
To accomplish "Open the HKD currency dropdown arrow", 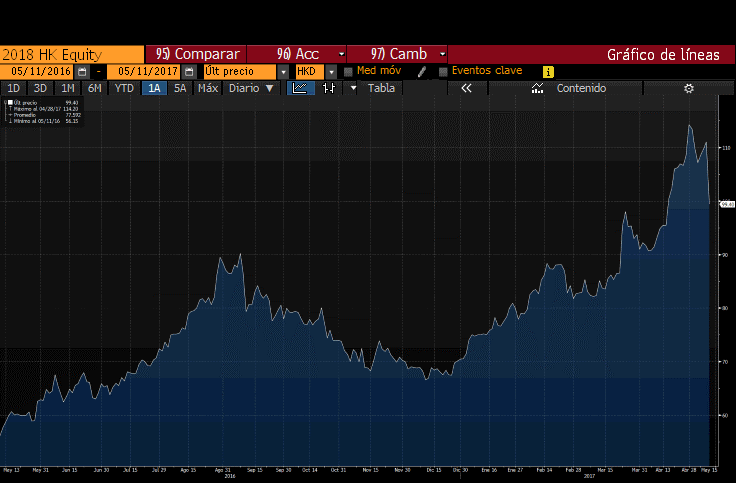I will (331, 72).
